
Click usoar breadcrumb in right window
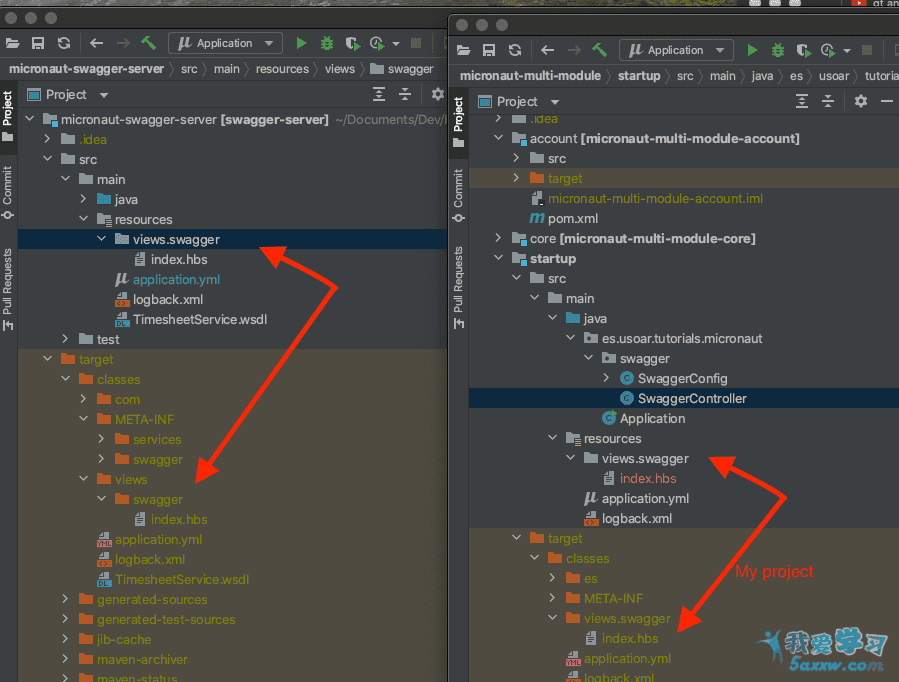834,76
